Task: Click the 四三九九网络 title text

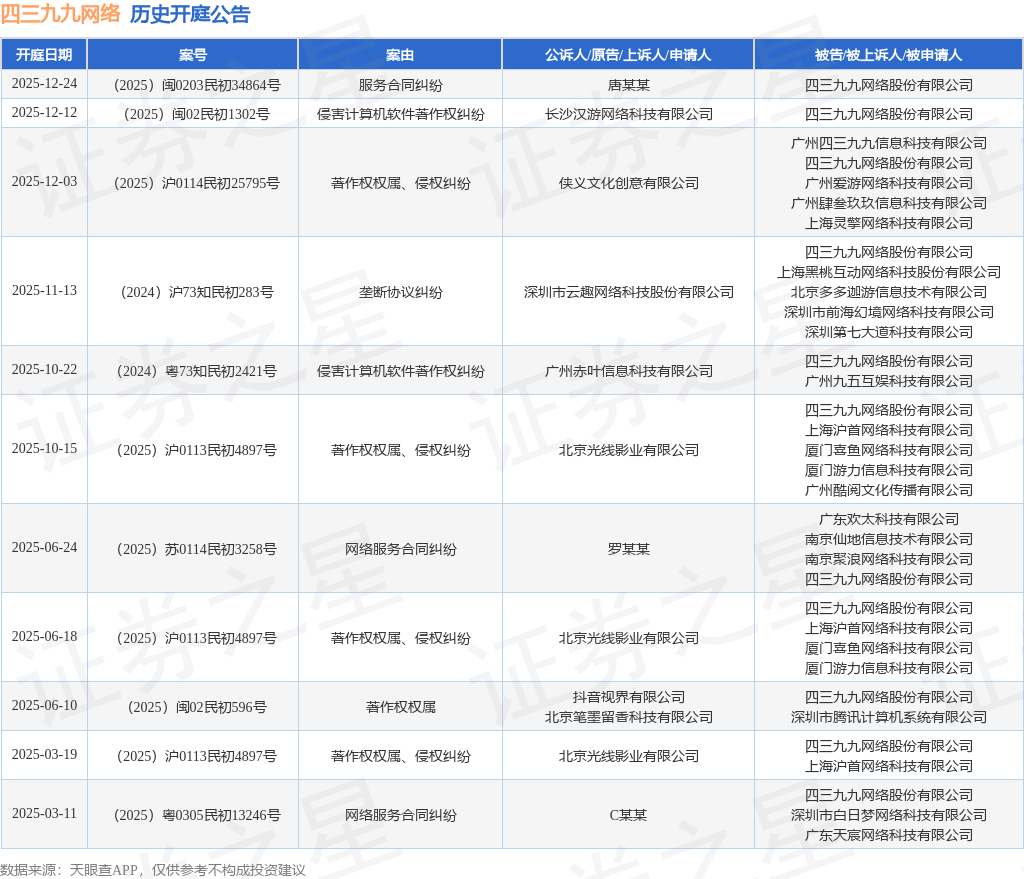Action: coord(61,14)
